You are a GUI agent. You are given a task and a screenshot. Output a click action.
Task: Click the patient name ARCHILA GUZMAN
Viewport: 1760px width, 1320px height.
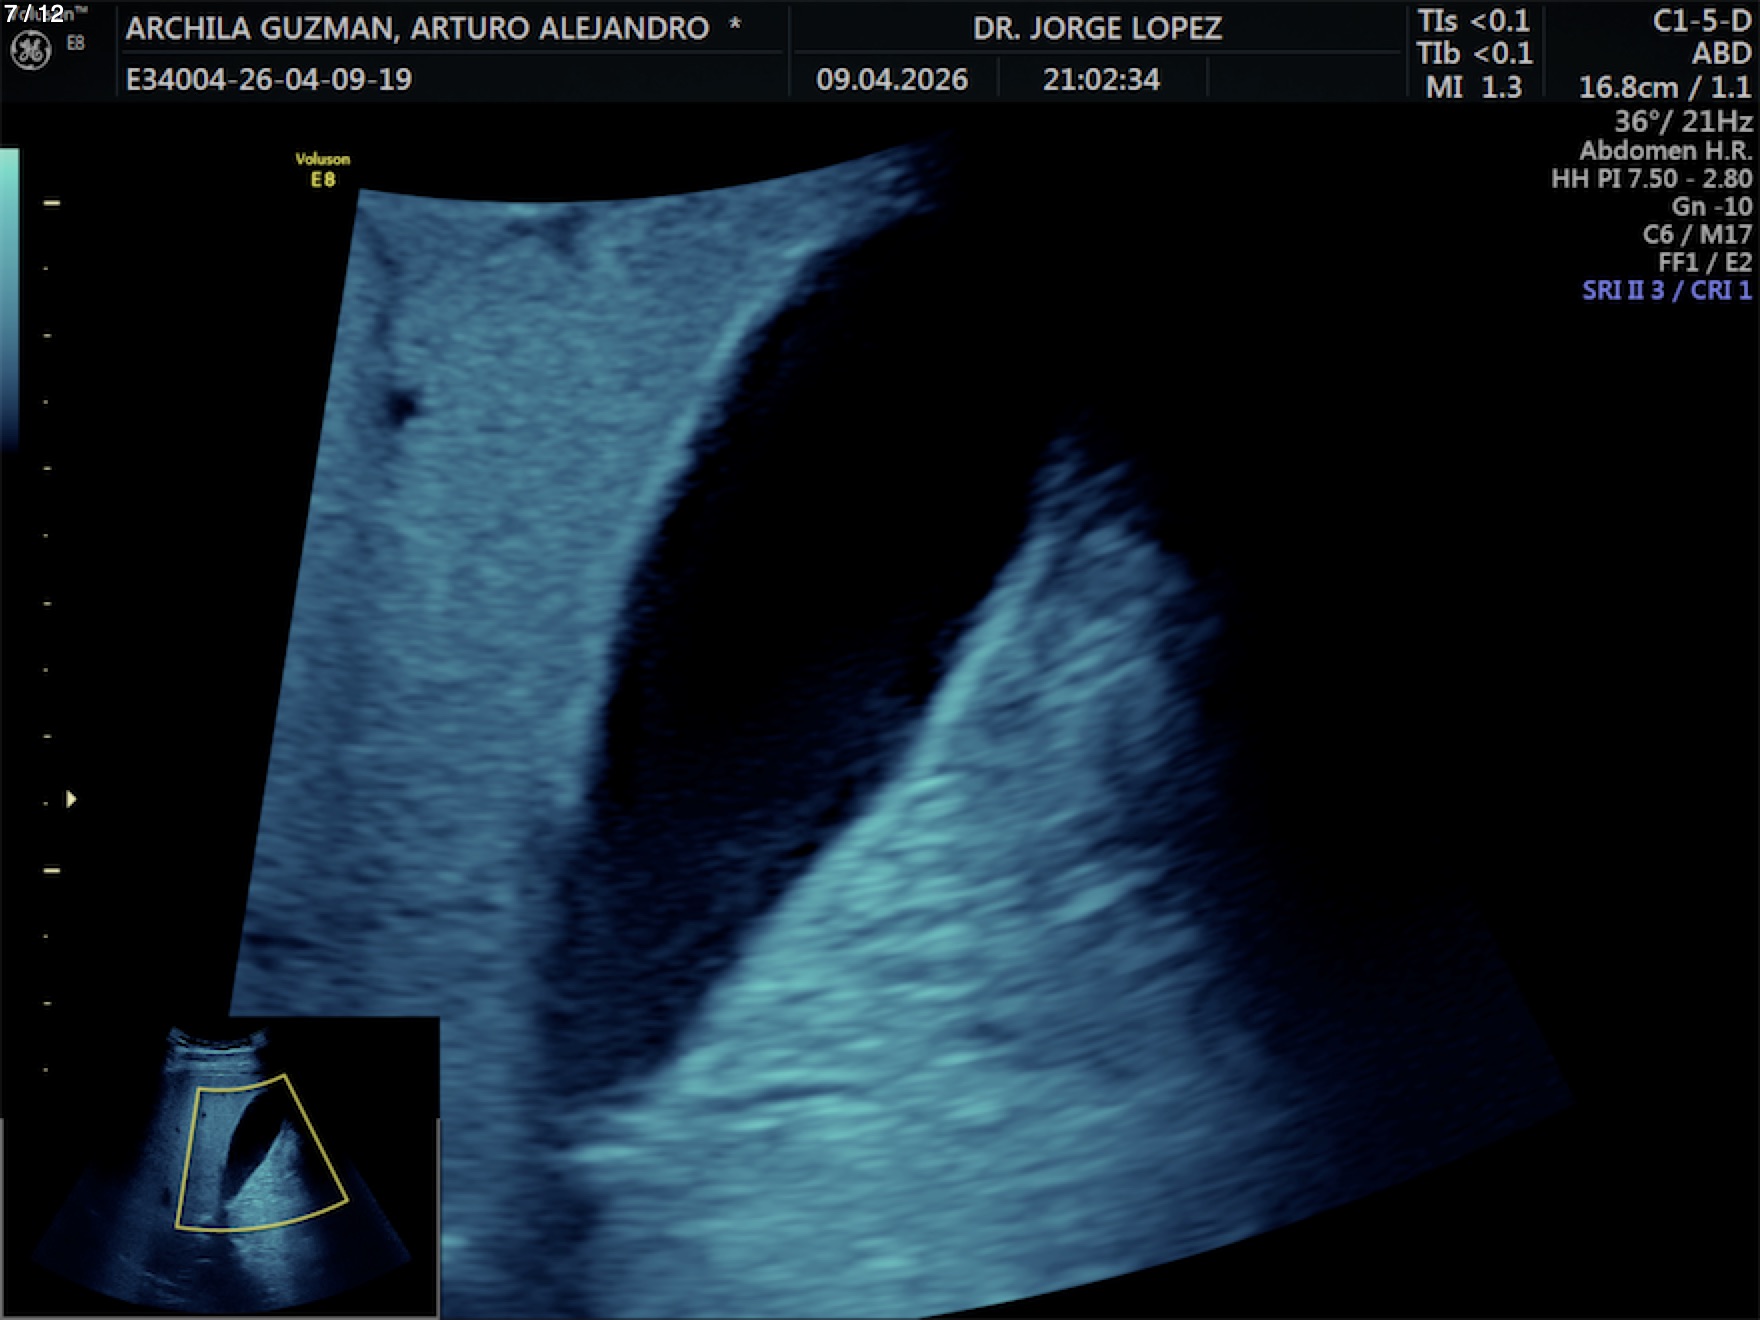[x=417, y=28]
